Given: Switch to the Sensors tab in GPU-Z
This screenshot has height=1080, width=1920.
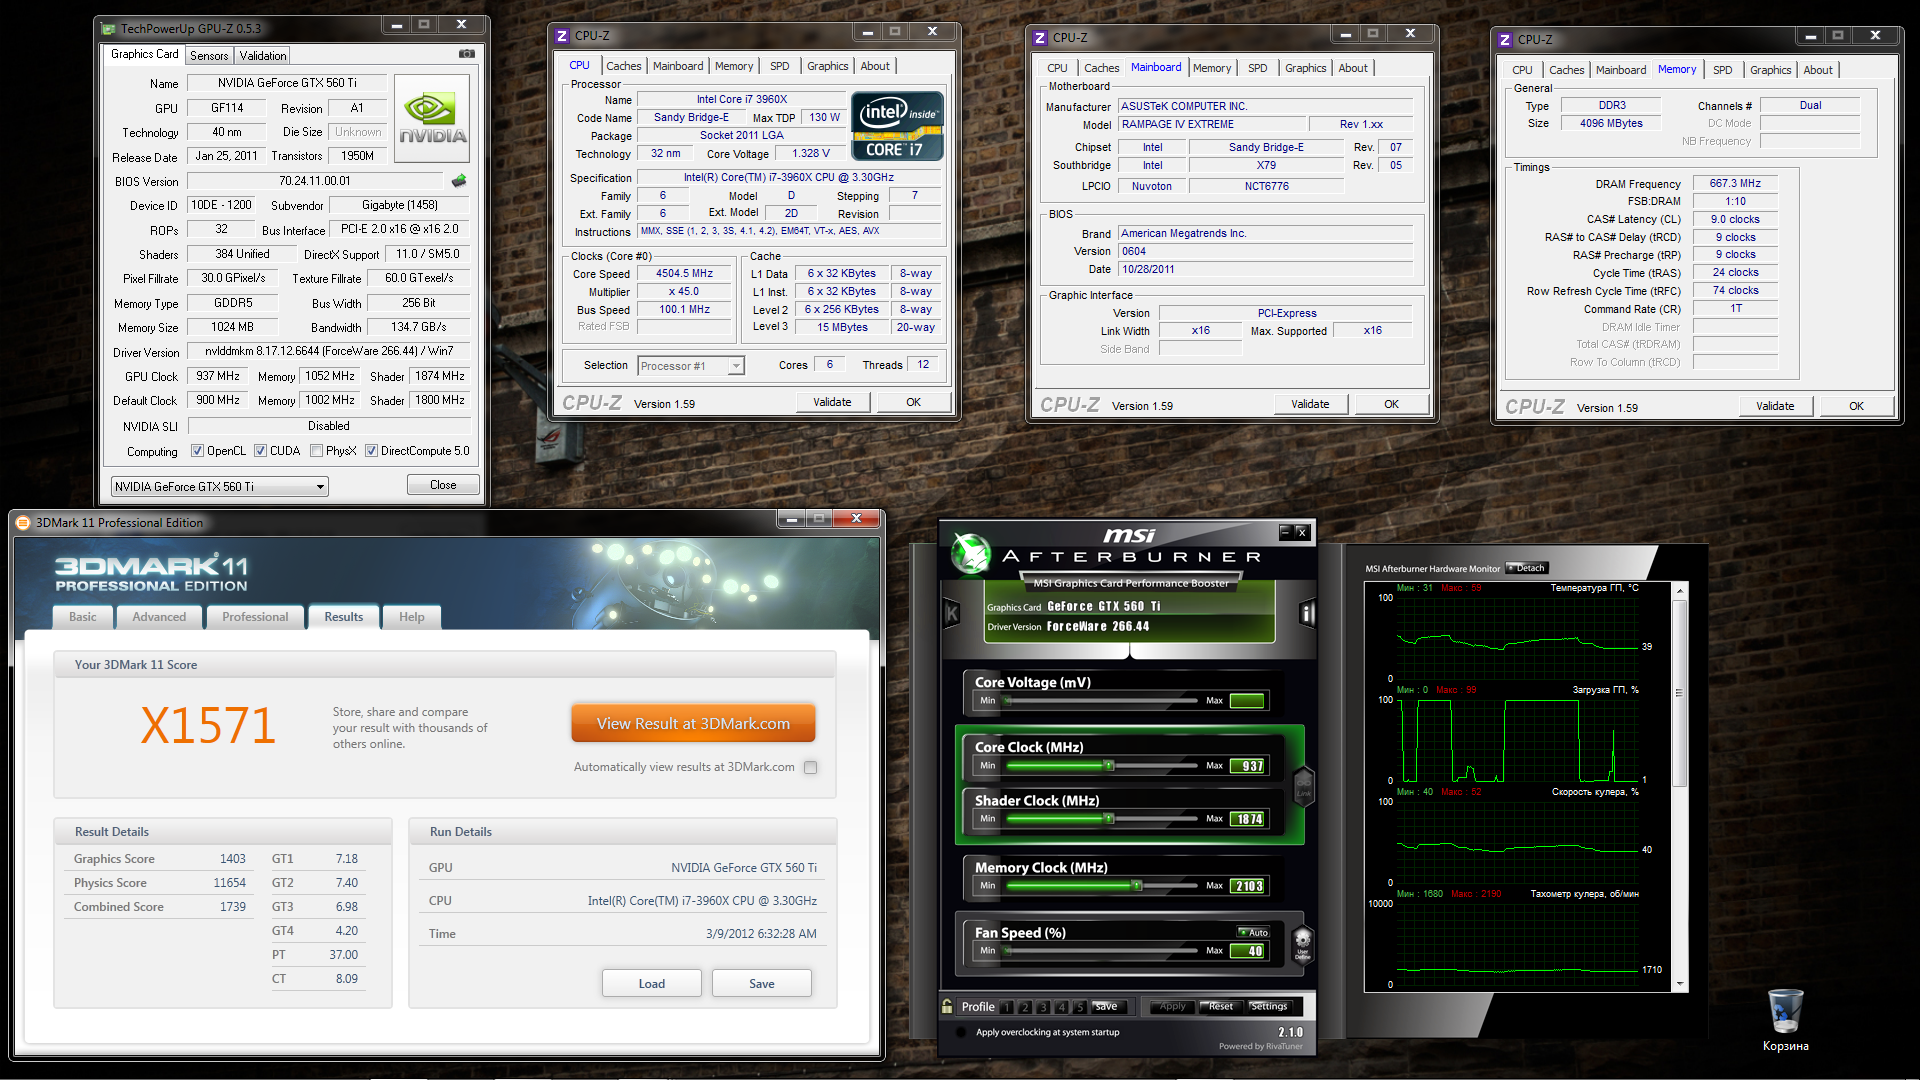Looking at the screenshot, I should point(209,56).
